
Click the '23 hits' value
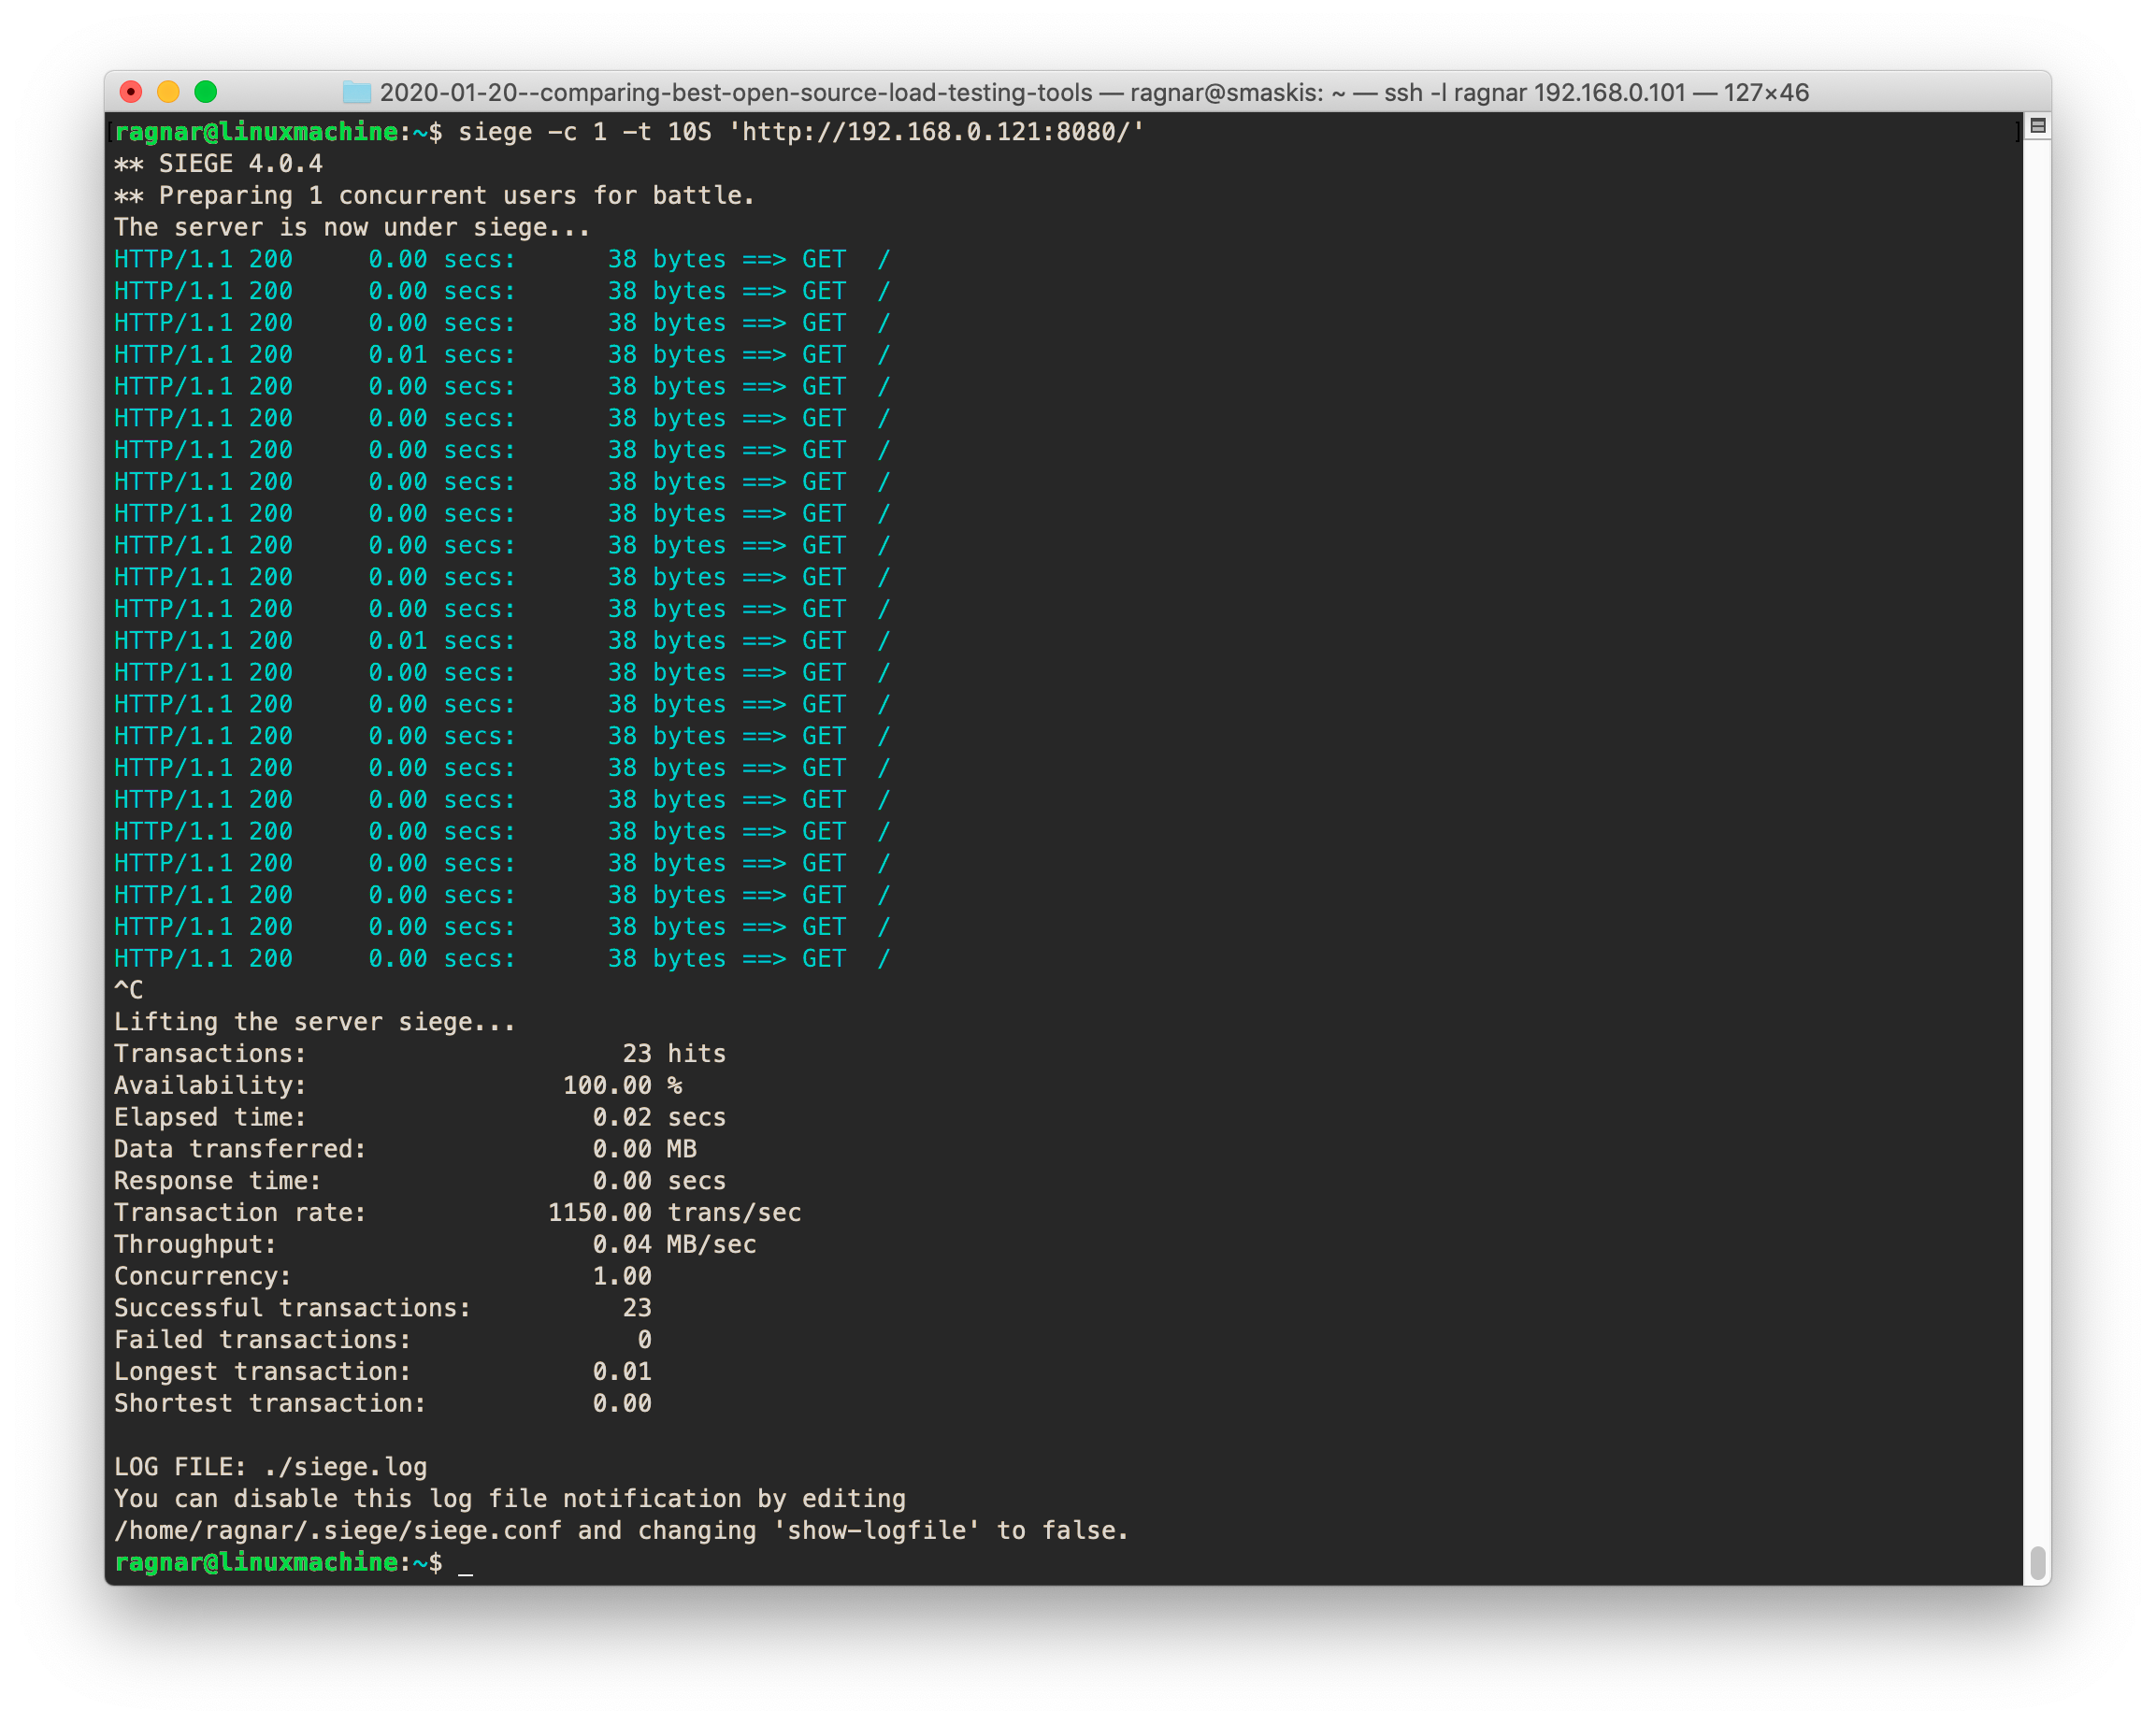674,1054
